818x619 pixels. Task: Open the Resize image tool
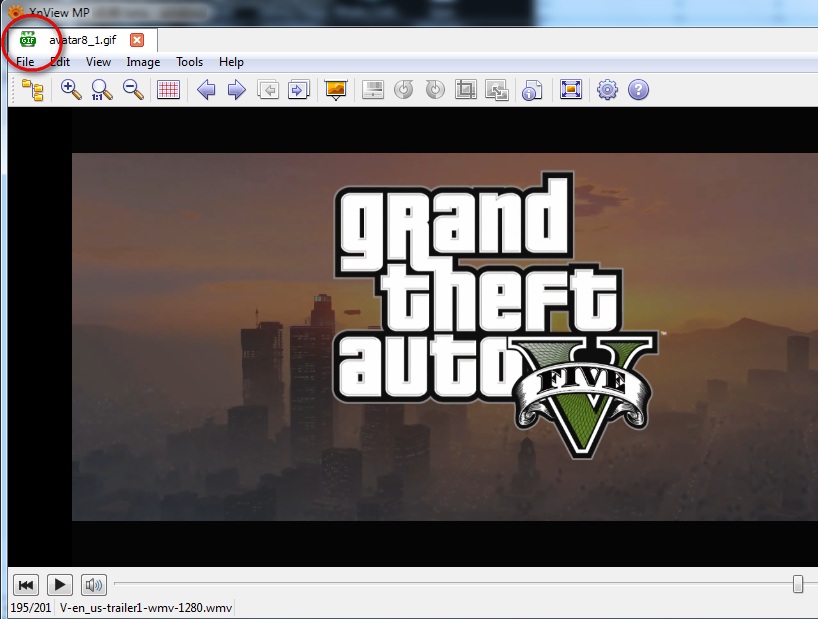[497, 90]
